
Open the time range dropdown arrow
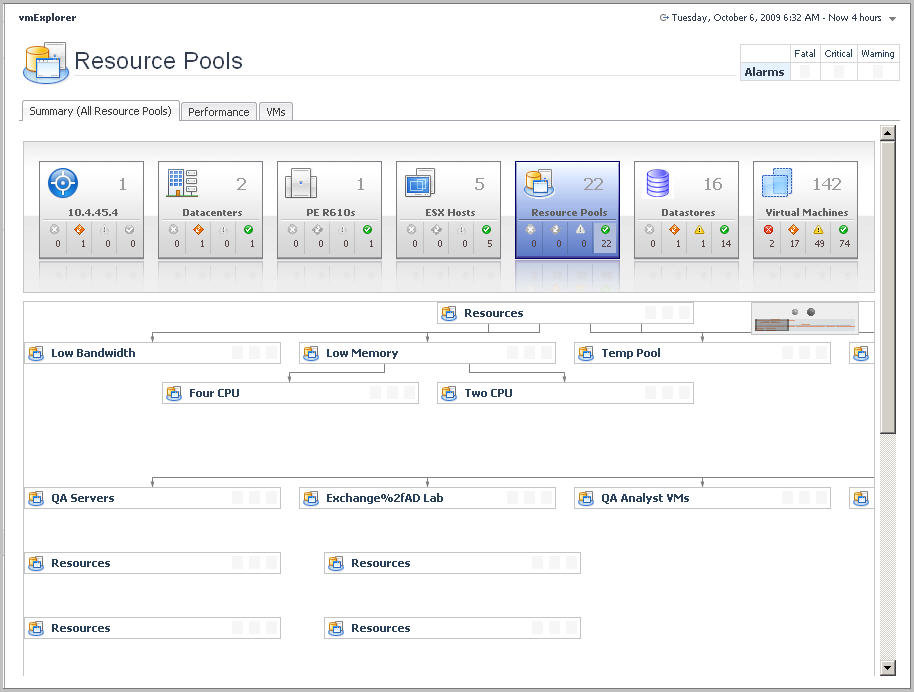892,18
